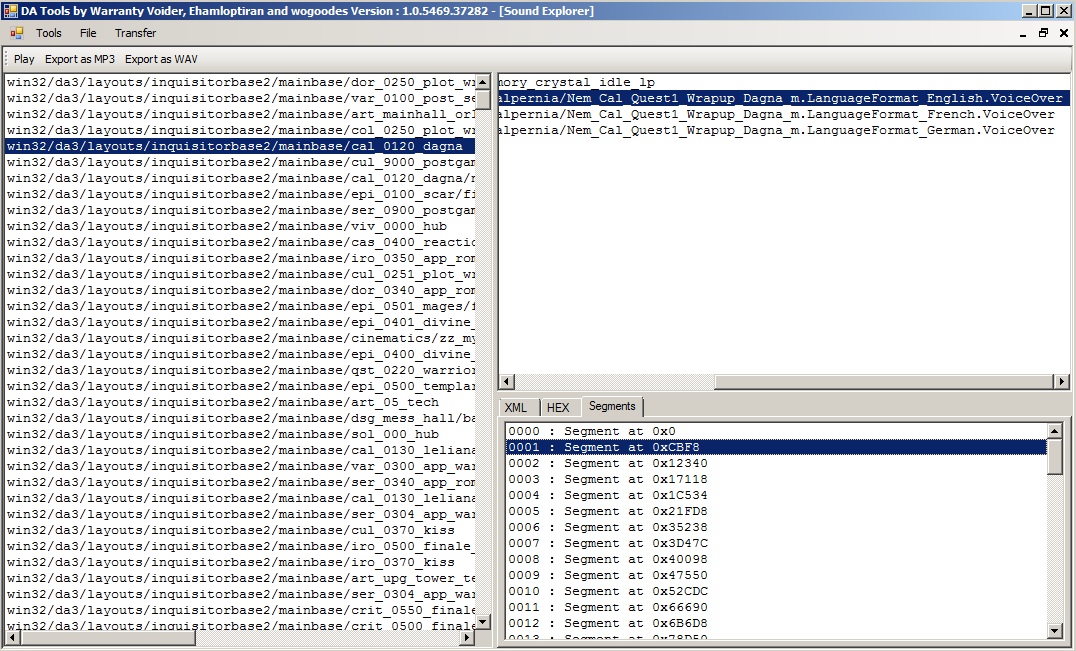Open the Tools menu
1076x651 pixels.
[49, 33]
